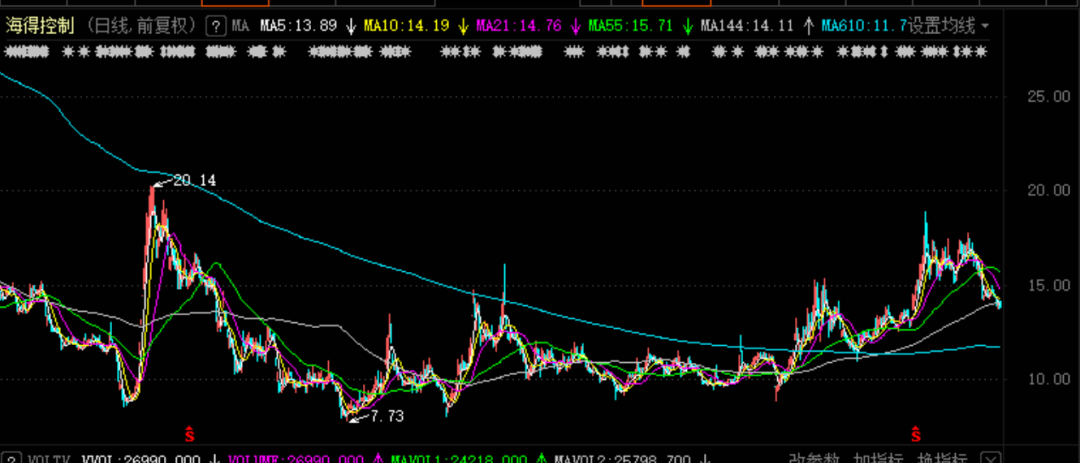The width and height of the screenshot is (1080, 463).
Task: Click the MA indicator name label
Action: click(240, 27)
